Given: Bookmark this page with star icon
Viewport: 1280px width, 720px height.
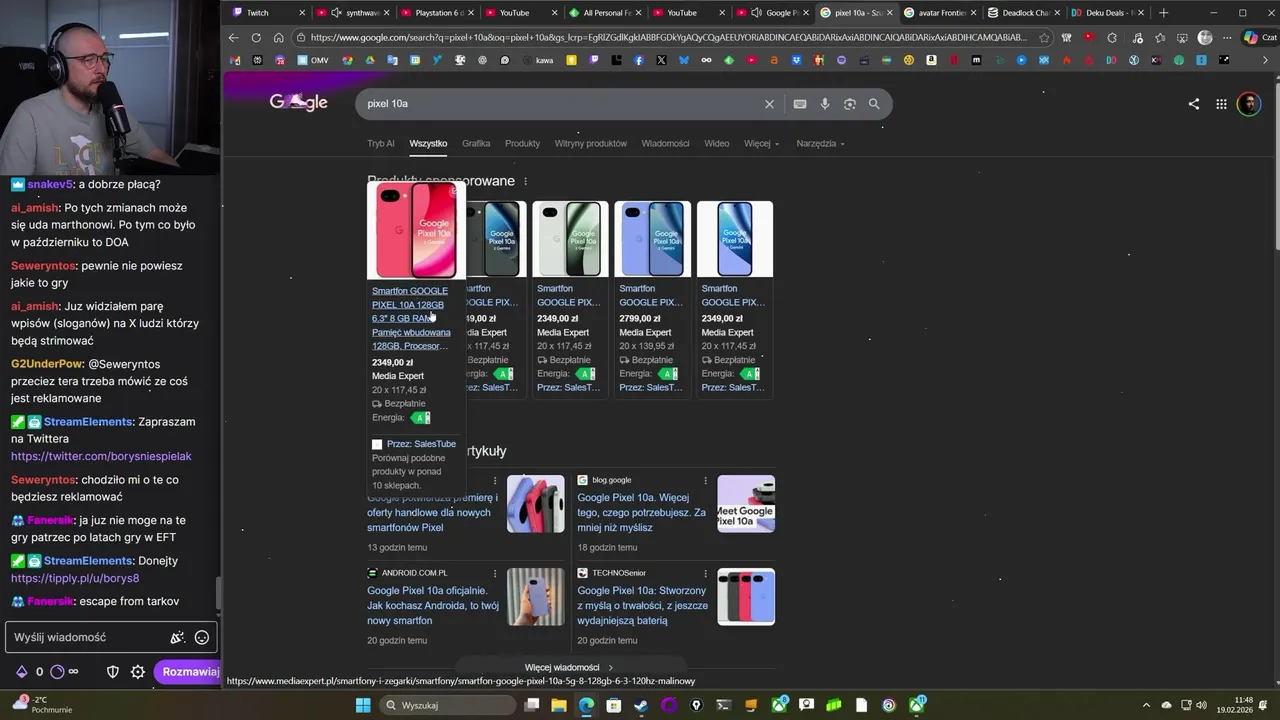Looking at the screenshot, I should 1044,38.
